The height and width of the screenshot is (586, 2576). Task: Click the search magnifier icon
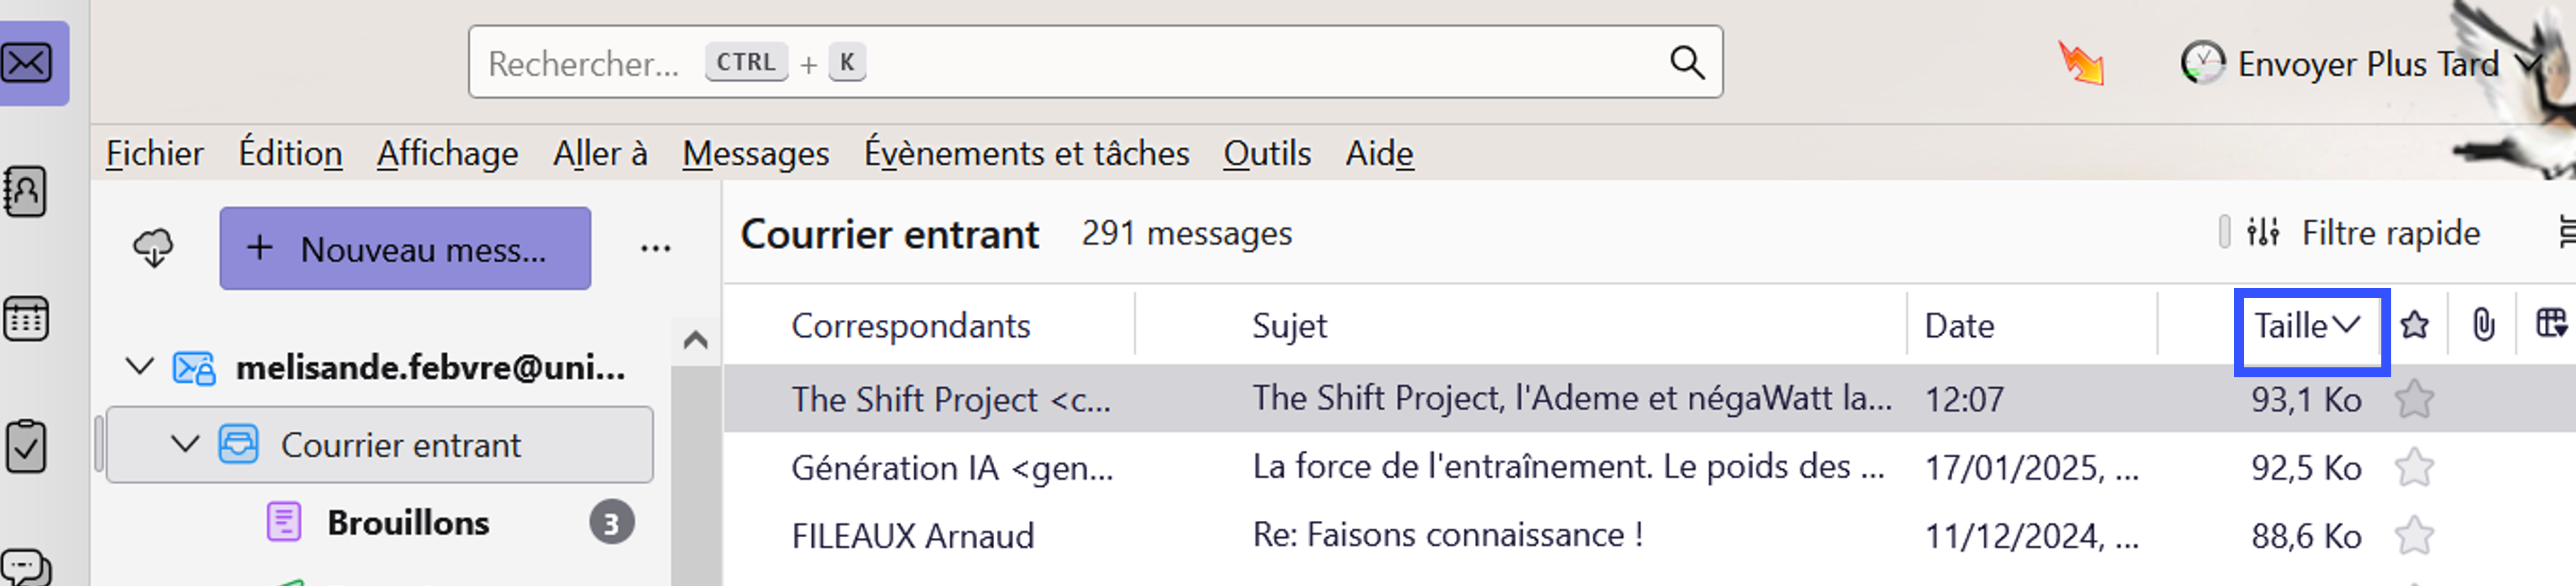pyautogui.click(x=1686, y=63)
